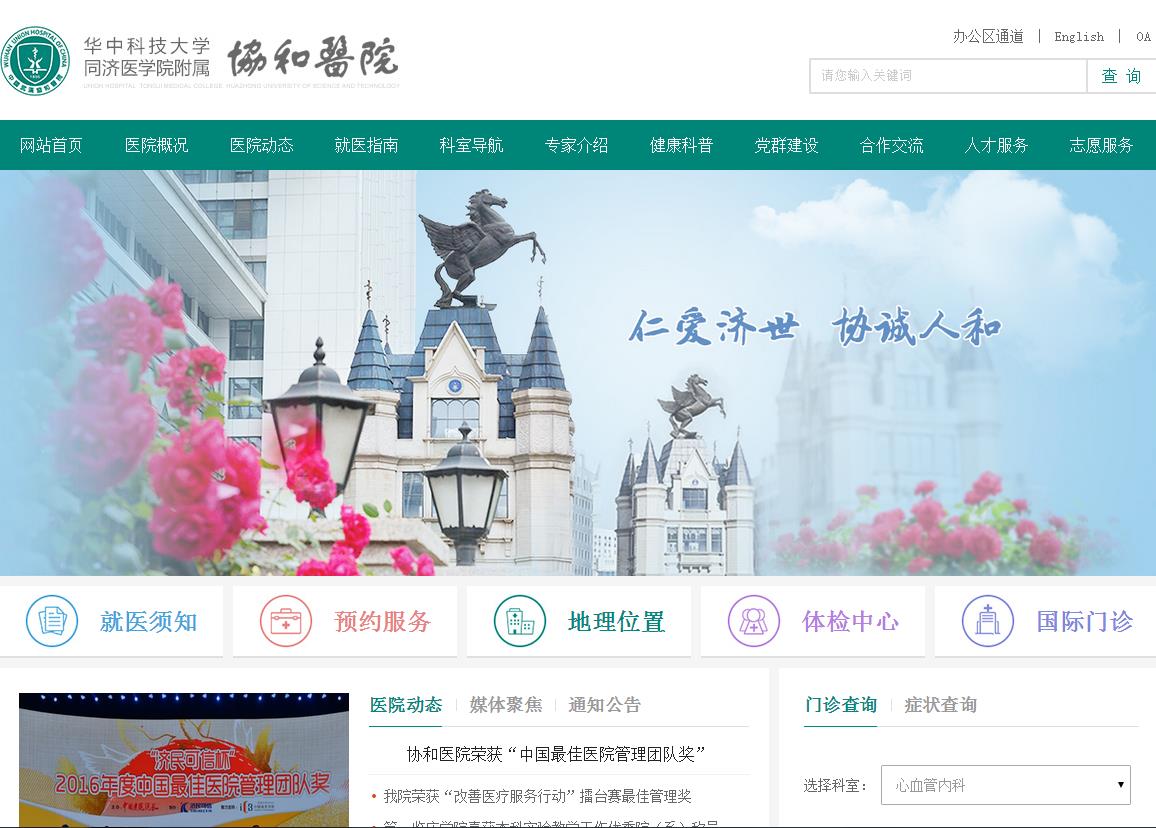Click the 体检中心 people icon
This screenshot has height=828, width=1156.
[x=753, y=621]
